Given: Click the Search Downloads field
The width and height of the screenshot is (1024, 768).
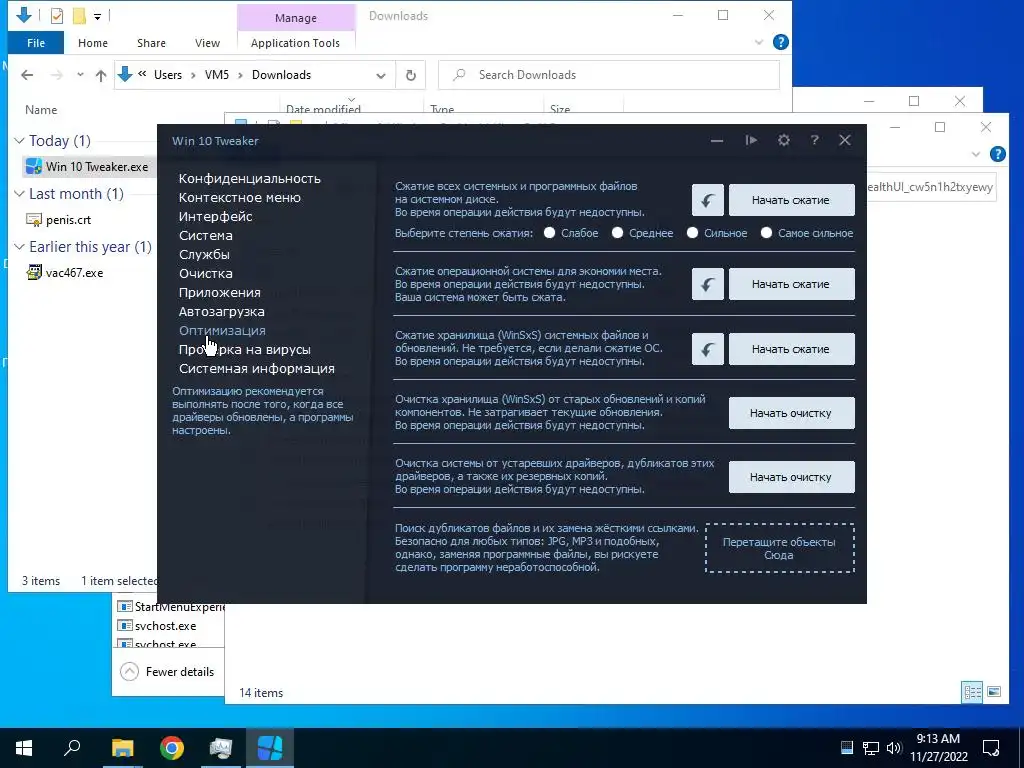Looking at the screenshot, I should [x=609, y=75].
